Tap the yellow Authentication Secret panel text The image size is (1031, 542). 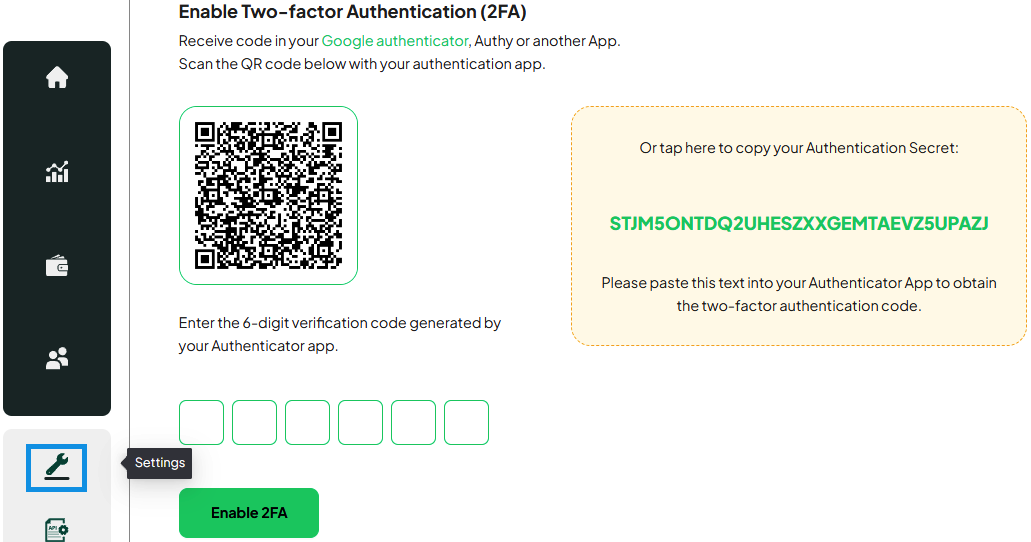coord(799,148)
